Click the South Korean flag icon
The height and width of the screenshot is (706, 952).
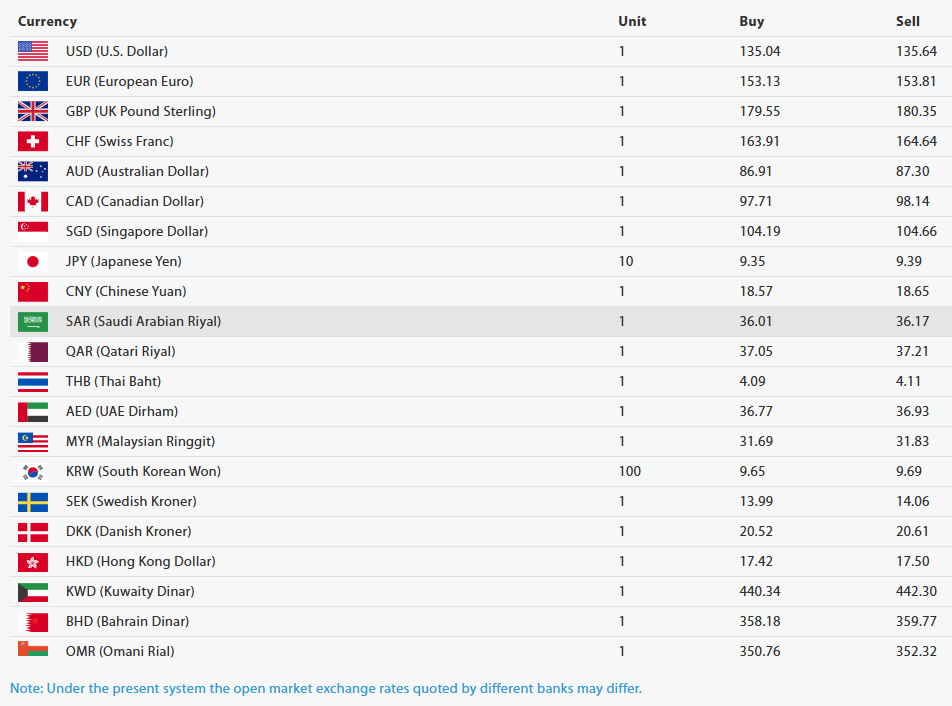(32, 471)
